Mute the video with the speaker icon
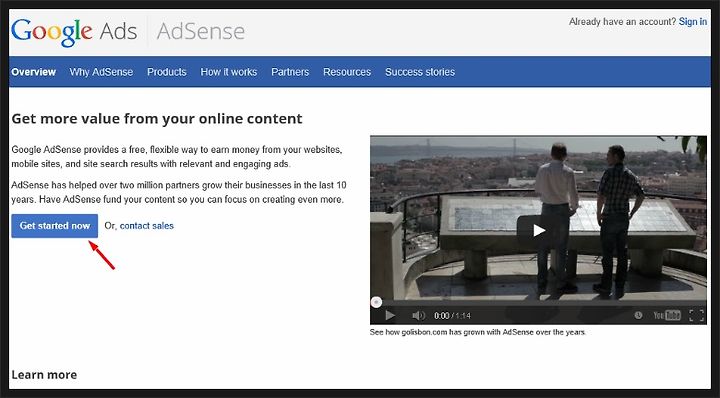The image size is (720, 398). [418, 315]
